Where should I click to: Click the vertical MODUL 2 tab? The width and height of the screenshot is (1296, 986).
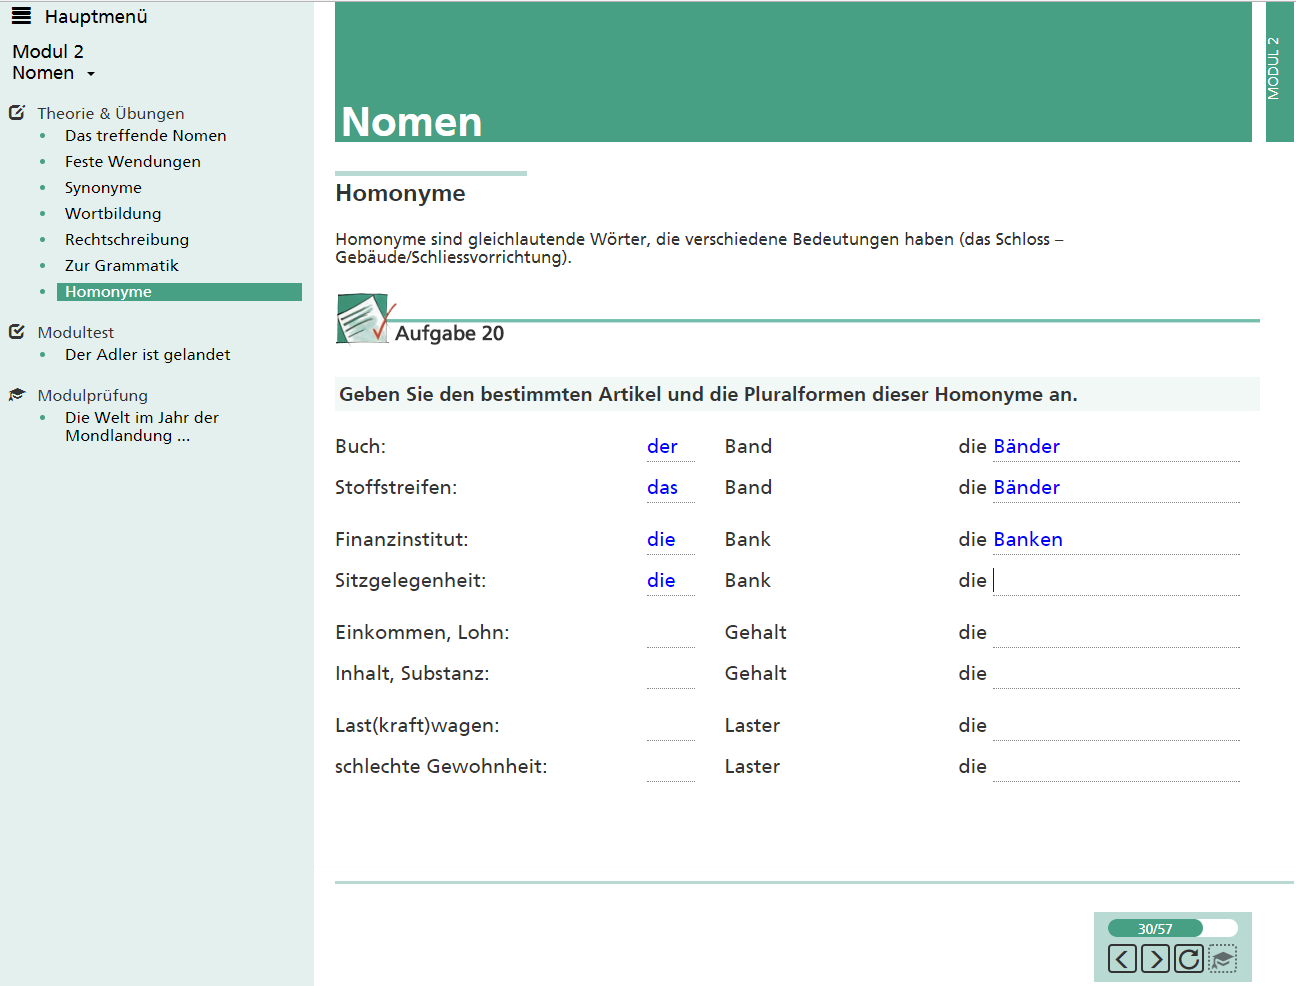click(1279, 71)
